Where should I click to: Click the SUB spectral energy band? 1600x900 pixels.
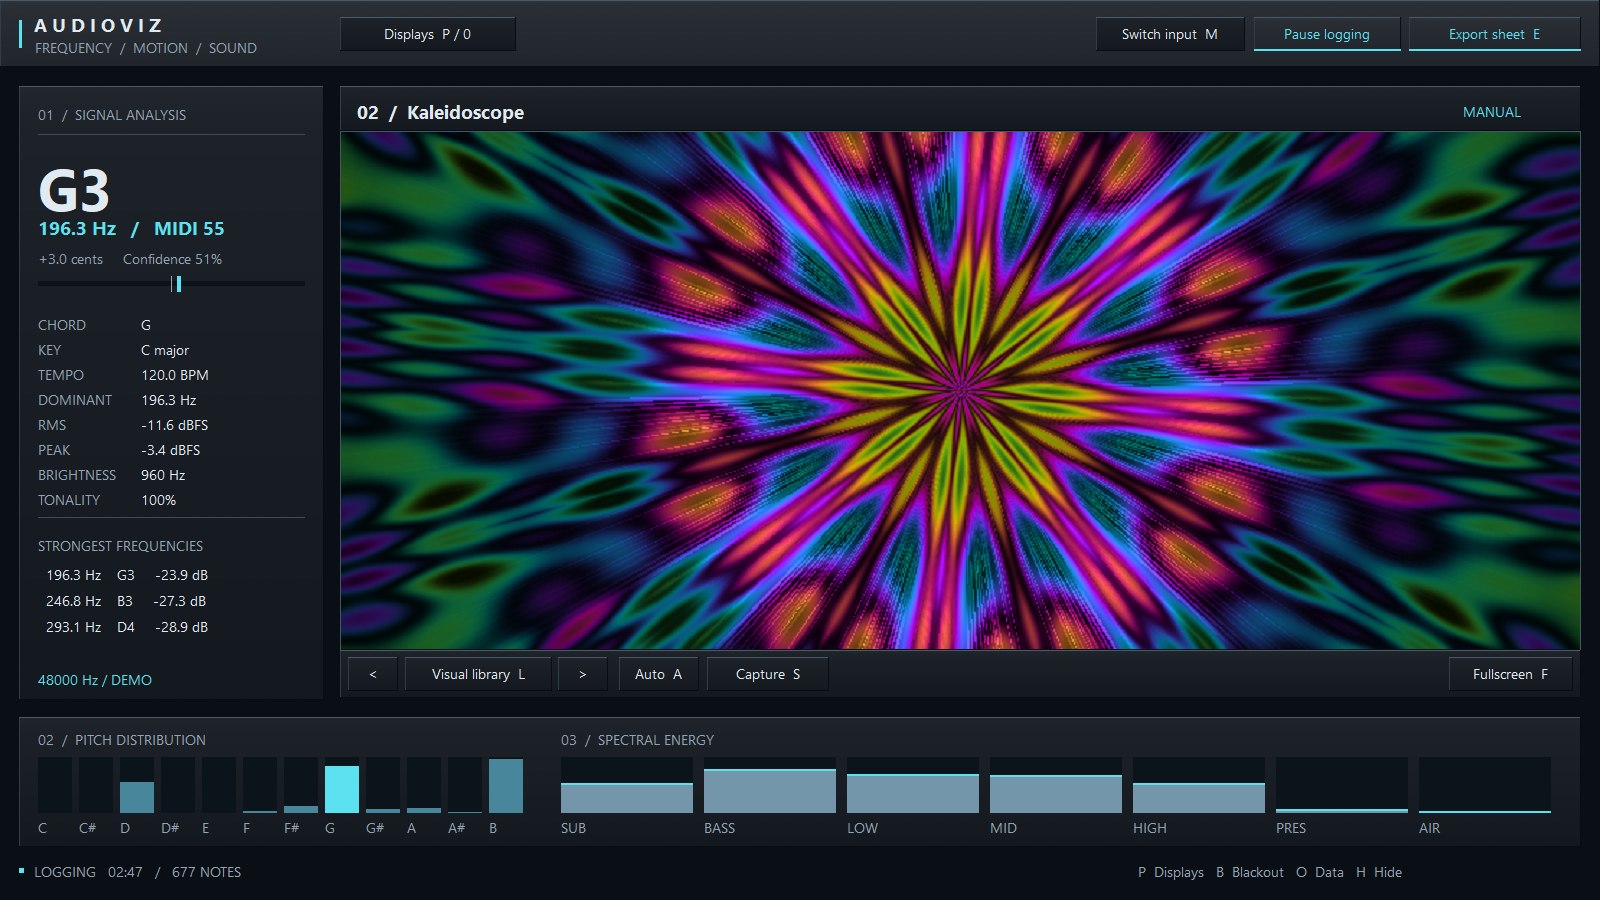pyautogui.click(x=627, y=785)
